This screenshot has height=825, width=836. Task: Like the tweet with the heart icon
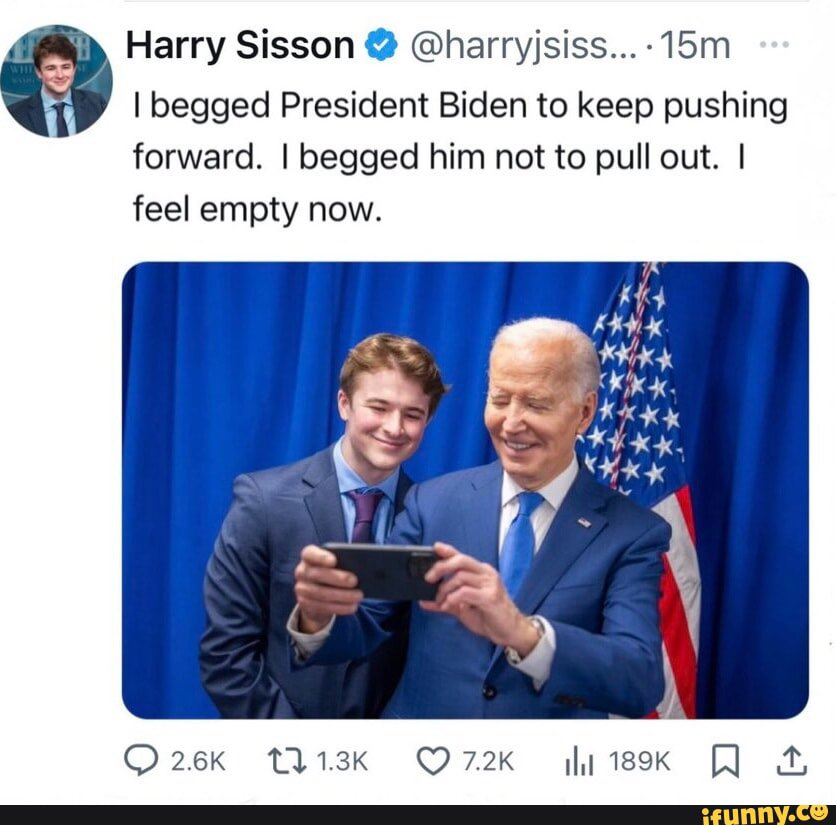[x=432, y=761]
